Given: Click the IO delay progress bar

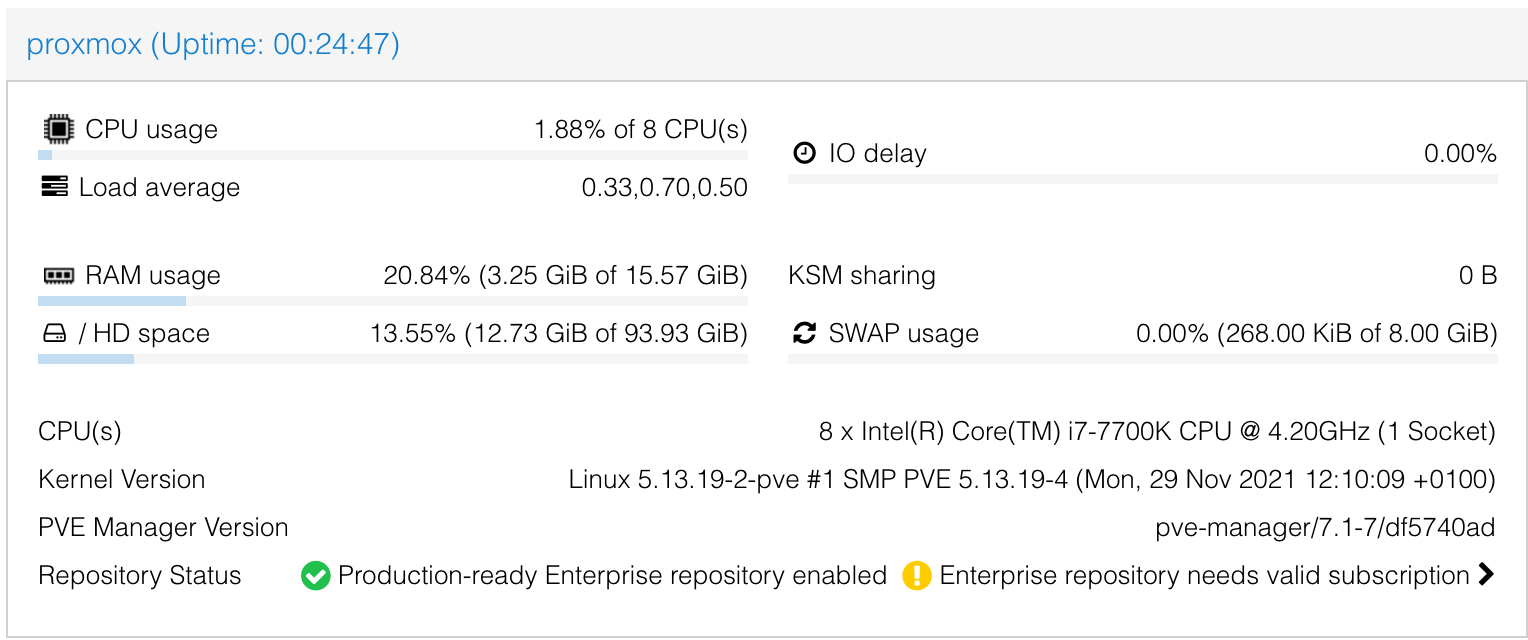Looking at the screenshot, I should (1143, 179).
